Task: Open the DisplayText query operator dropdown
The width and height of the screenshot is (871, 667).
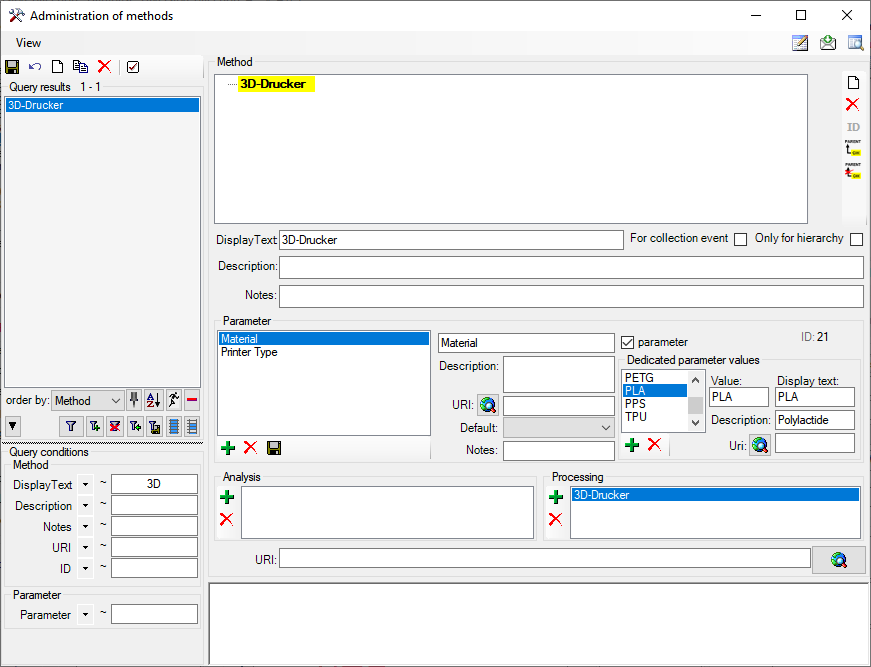Action: (85, 485)
